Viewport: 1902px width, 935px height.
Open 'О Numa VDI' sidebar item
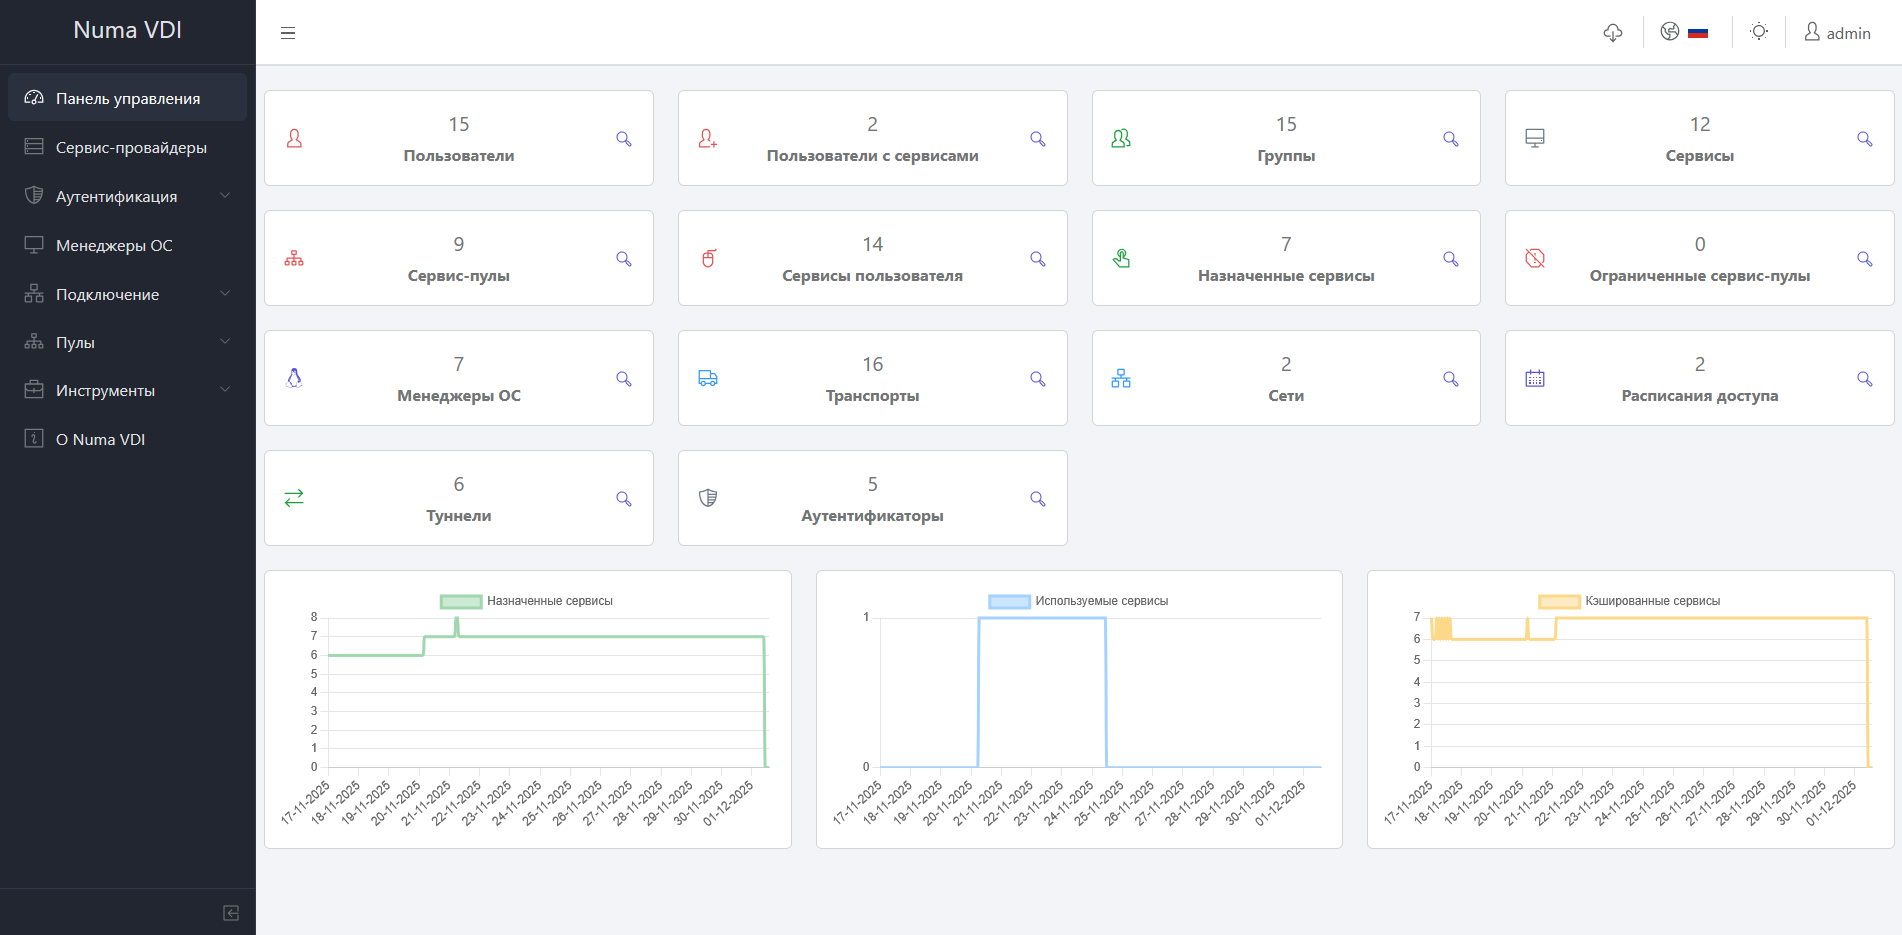coord(100,440)
